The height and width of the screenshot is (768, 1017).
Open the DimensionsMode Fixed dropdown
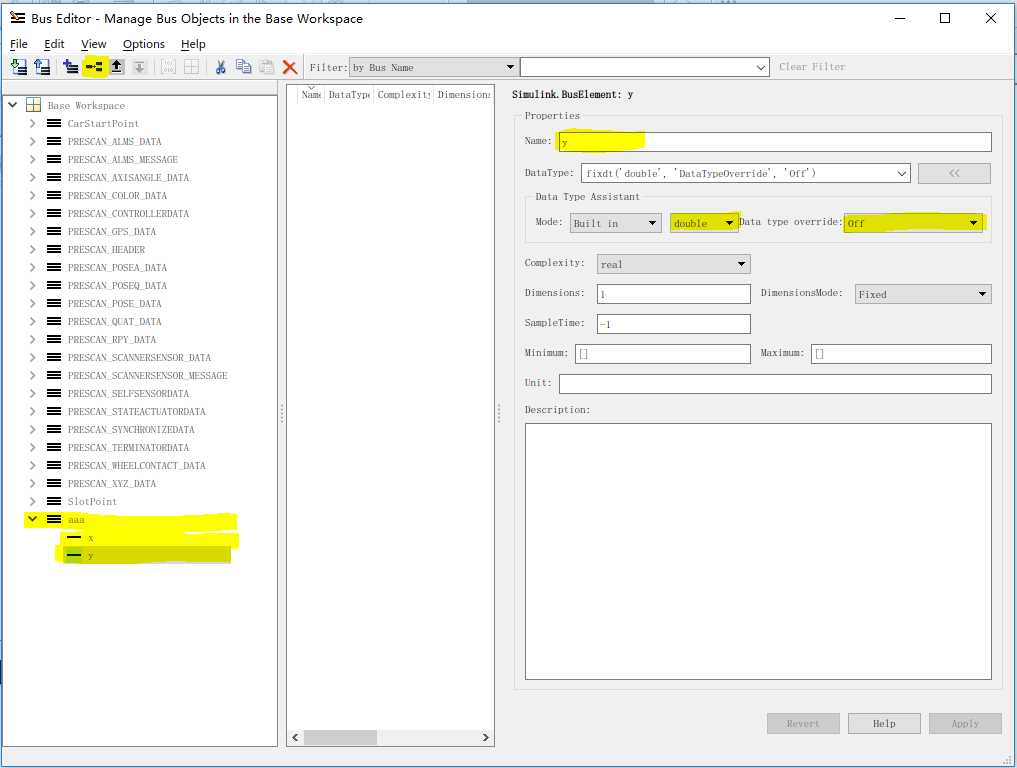coord(923,294)
